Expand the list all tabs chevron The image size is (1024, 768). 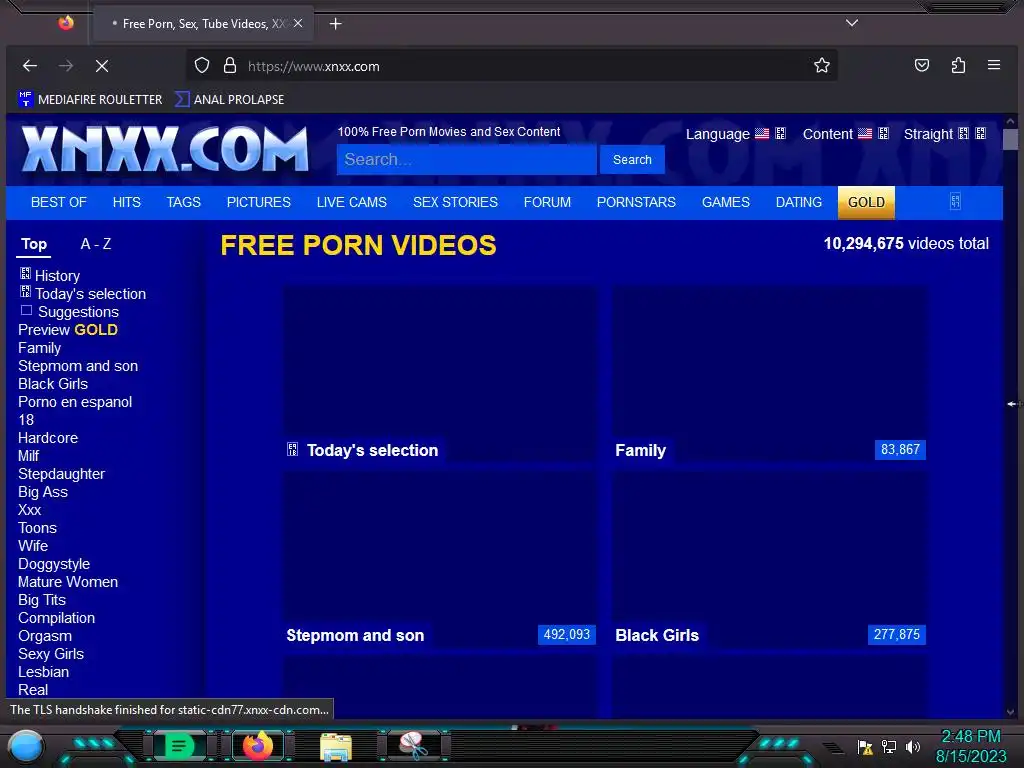pos(852,23)
